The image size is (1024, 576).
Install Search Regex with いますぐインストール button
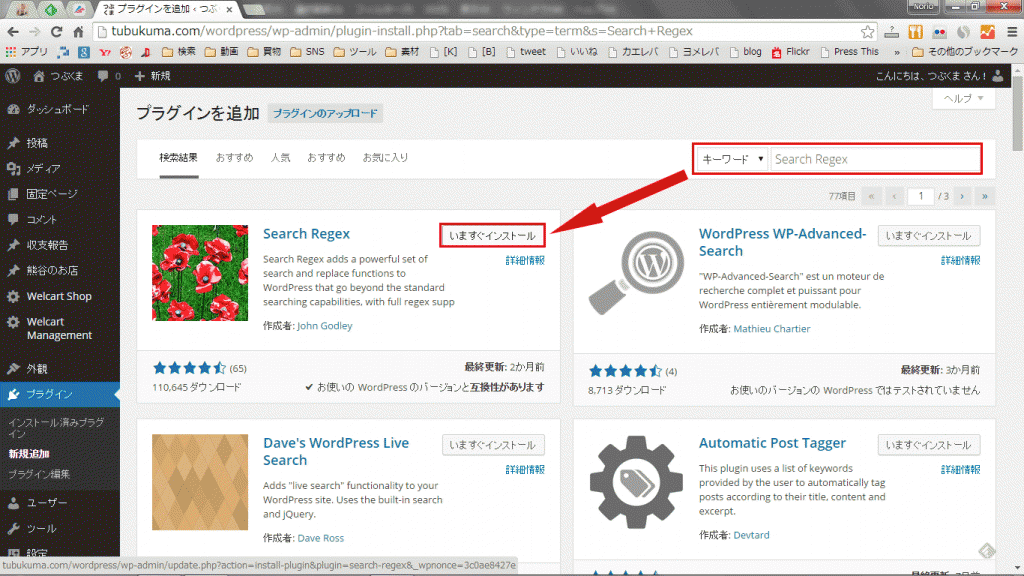click(493, 235)
